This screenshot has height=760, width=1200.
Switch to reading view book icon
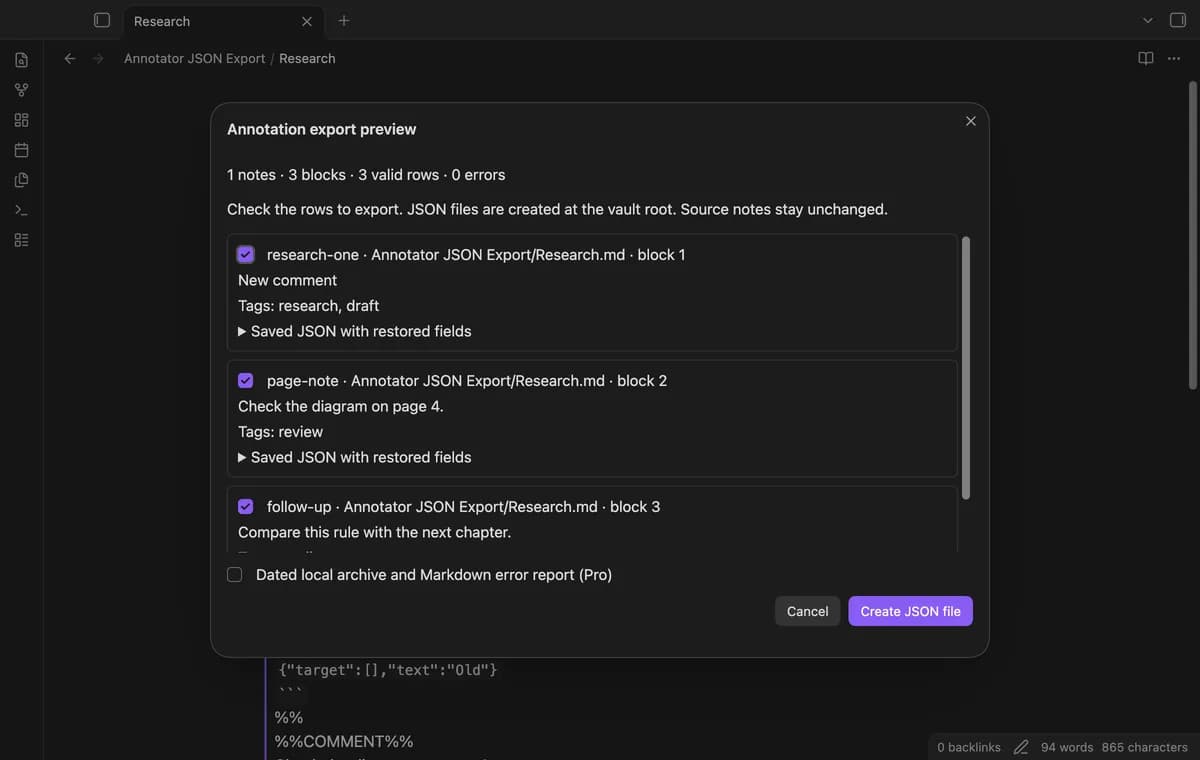(1146, 58)
